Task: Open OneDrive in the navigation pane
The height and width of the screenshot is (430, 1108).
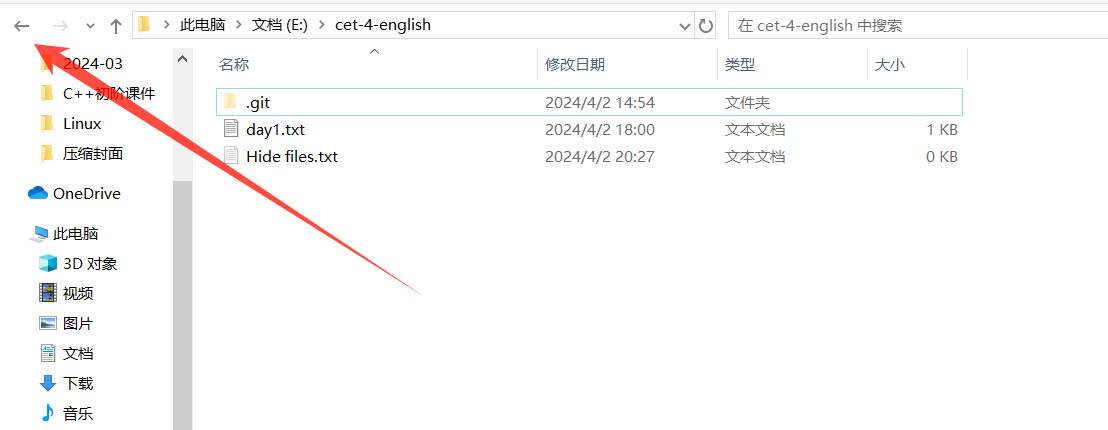Action: [x=87, y=193]
